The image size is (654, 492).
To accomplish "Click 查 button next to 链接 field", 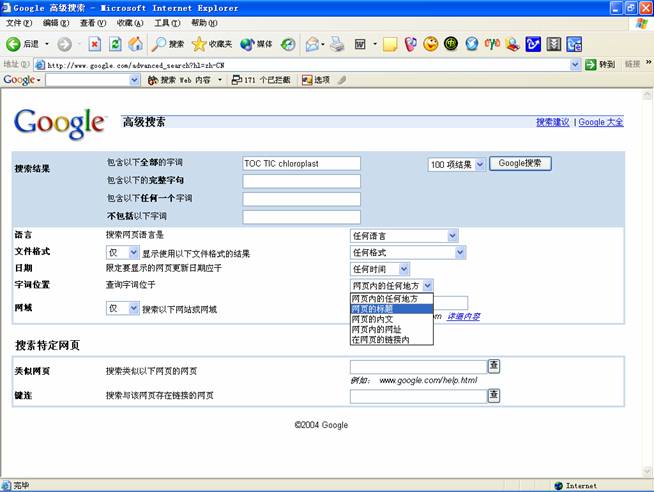I will 494,395.
